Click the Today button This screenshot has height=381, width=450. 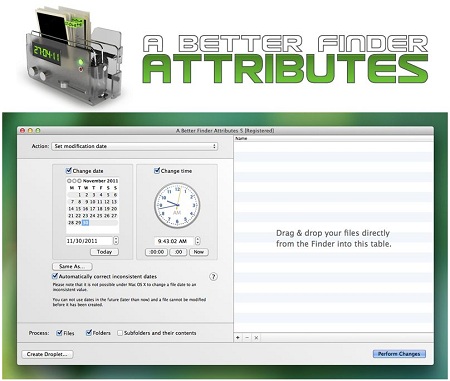click(x=104, y=252)
